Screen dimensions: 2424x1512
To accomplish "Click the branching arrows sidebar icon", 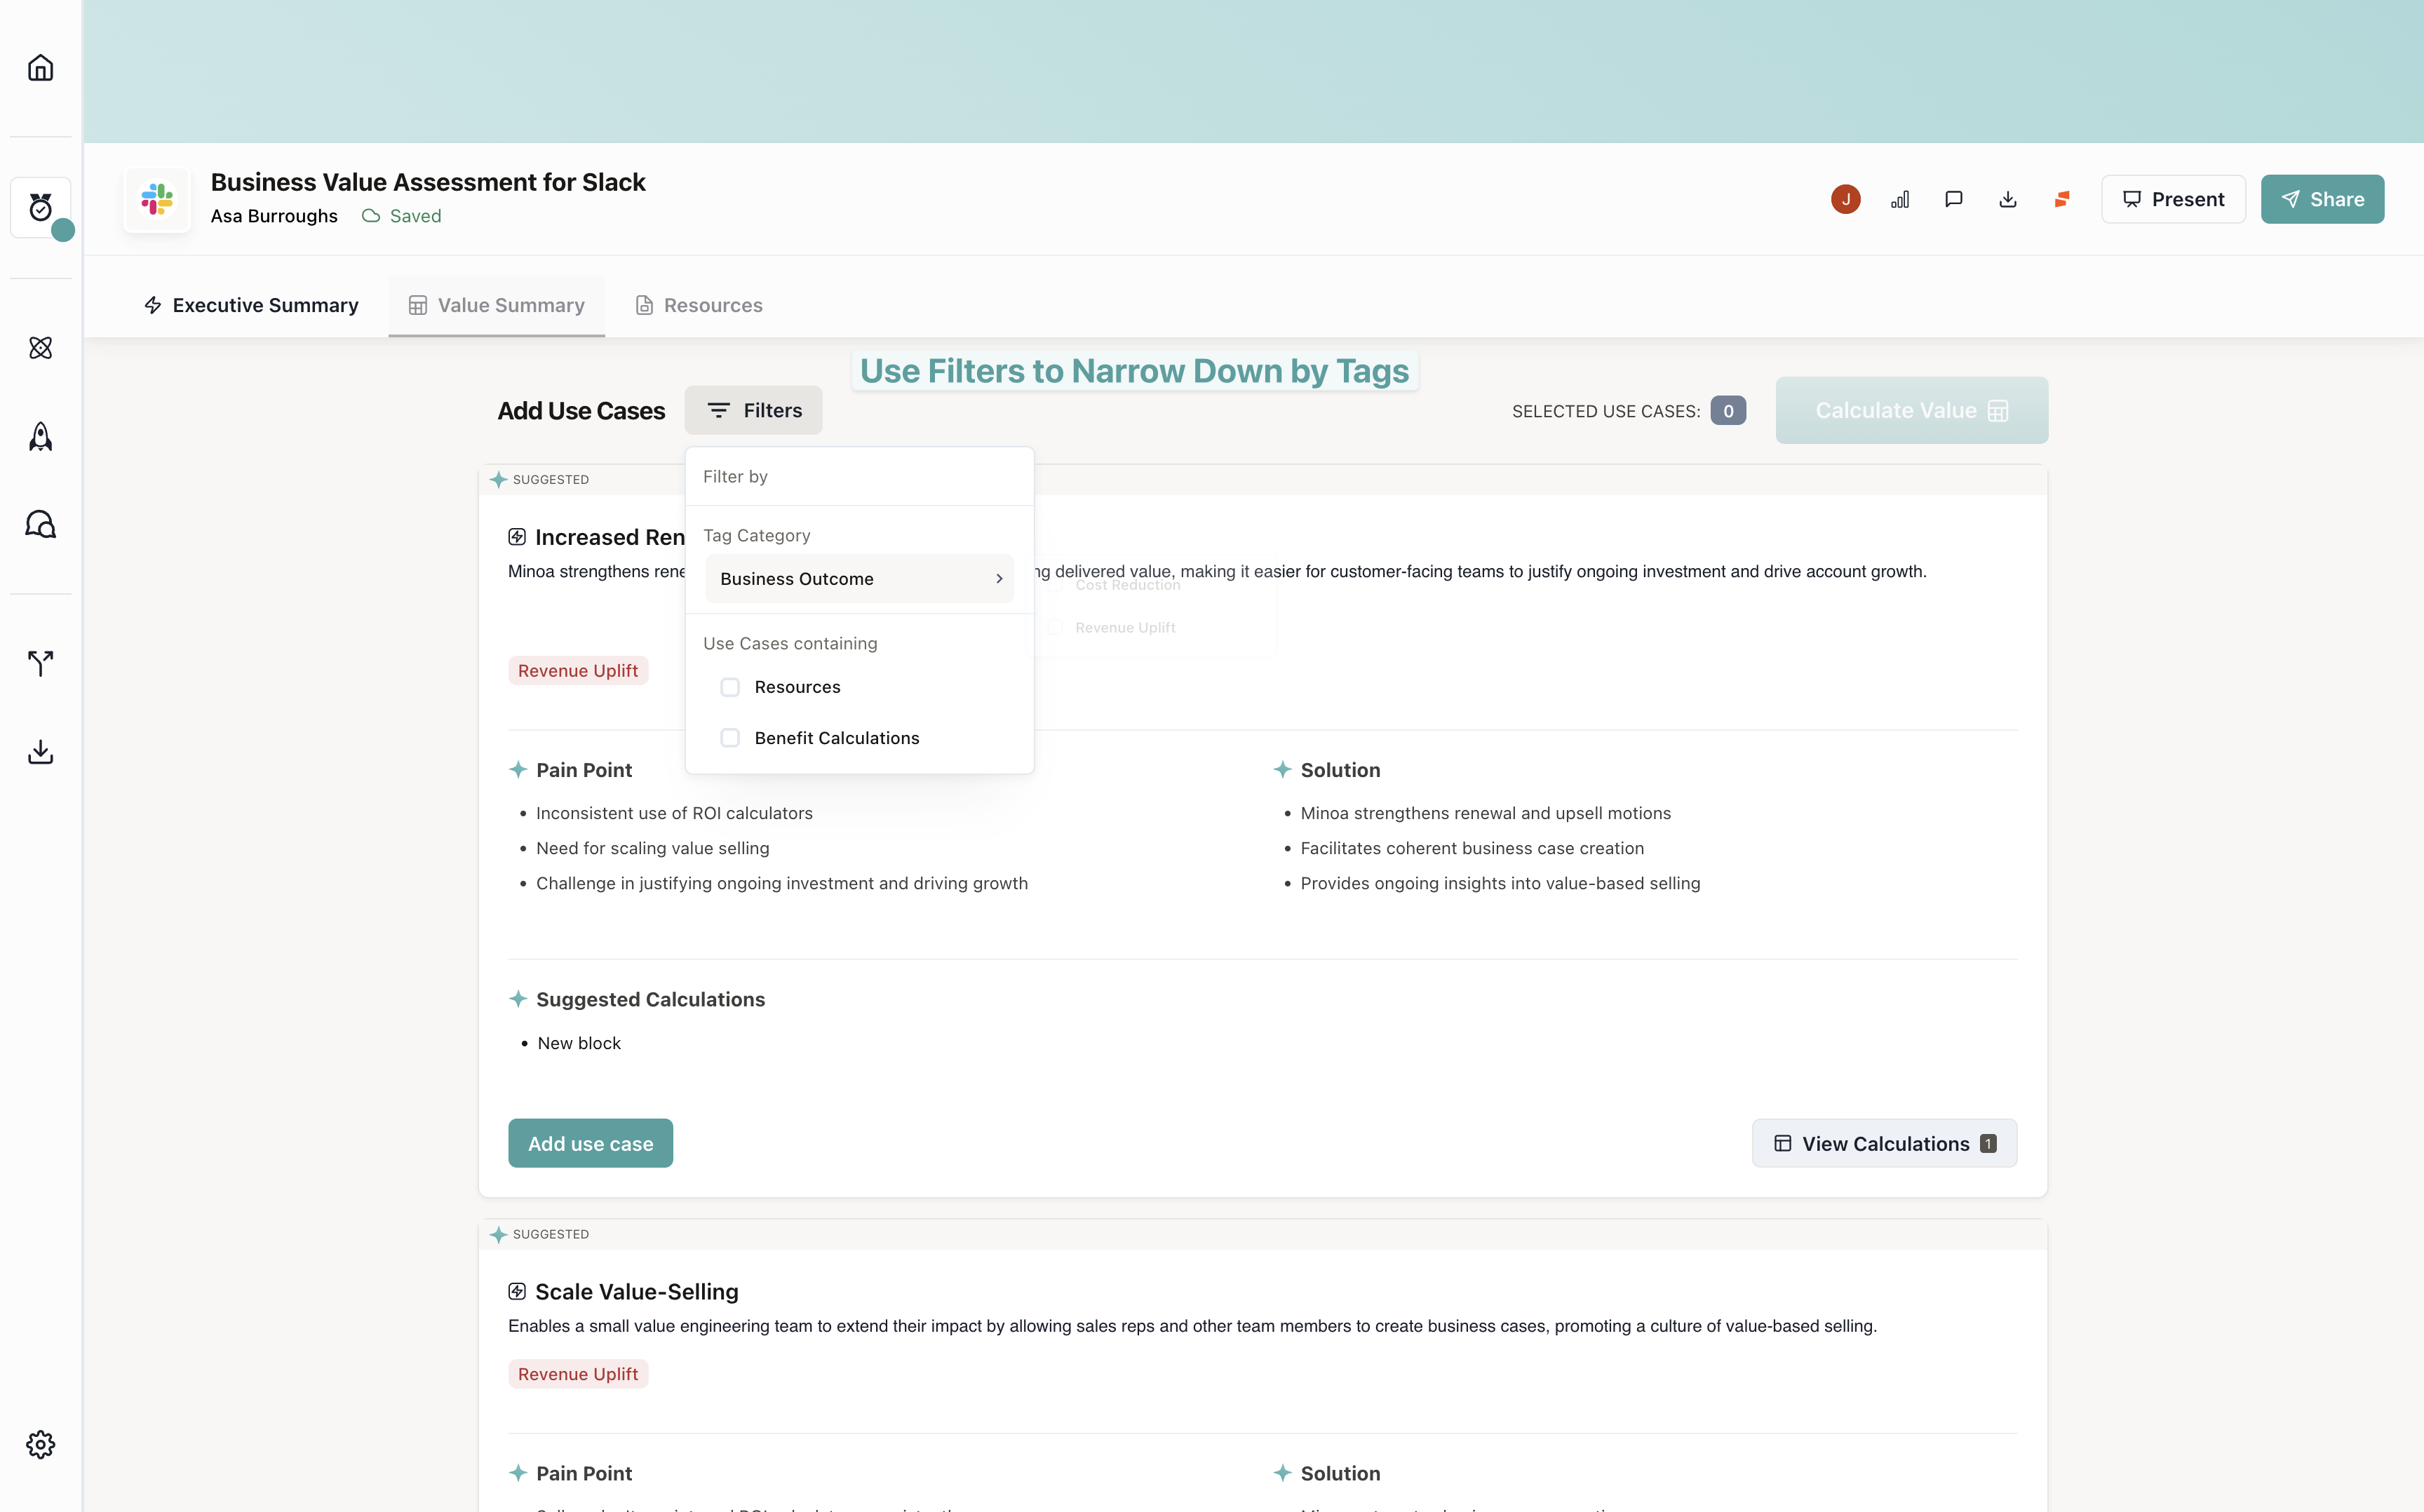I will point(40,662).
